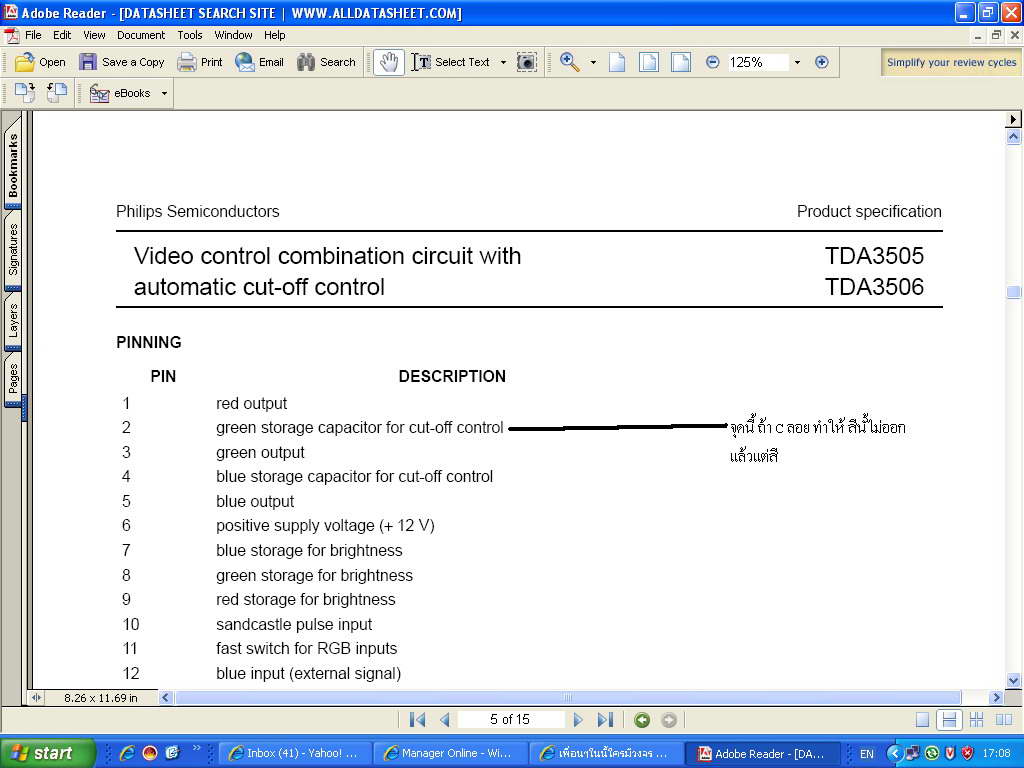The width and height of the screenshot is (1024, 768).
Task: Expand eBooks dropdown arrow
Action: click(x=164, y=93)
